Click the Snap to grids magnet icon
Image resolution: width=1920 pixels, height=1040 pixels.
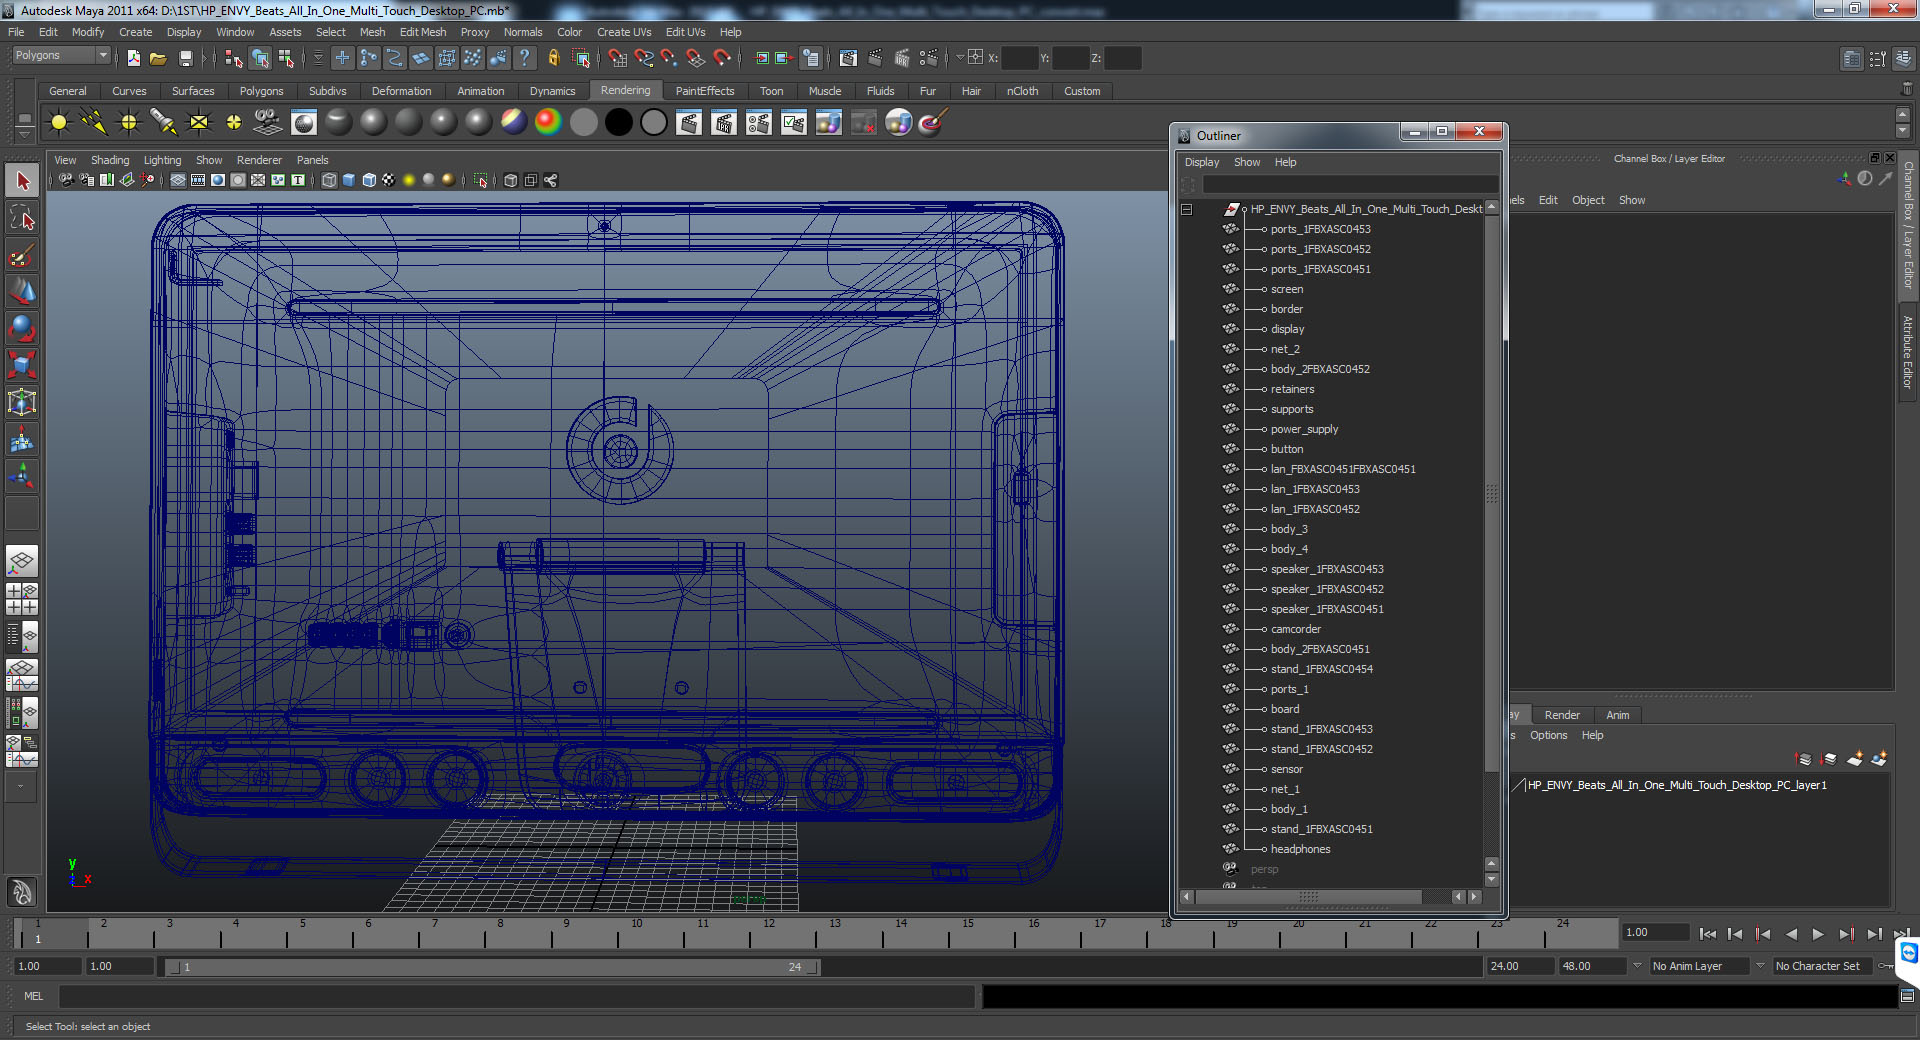click(617, 58)
